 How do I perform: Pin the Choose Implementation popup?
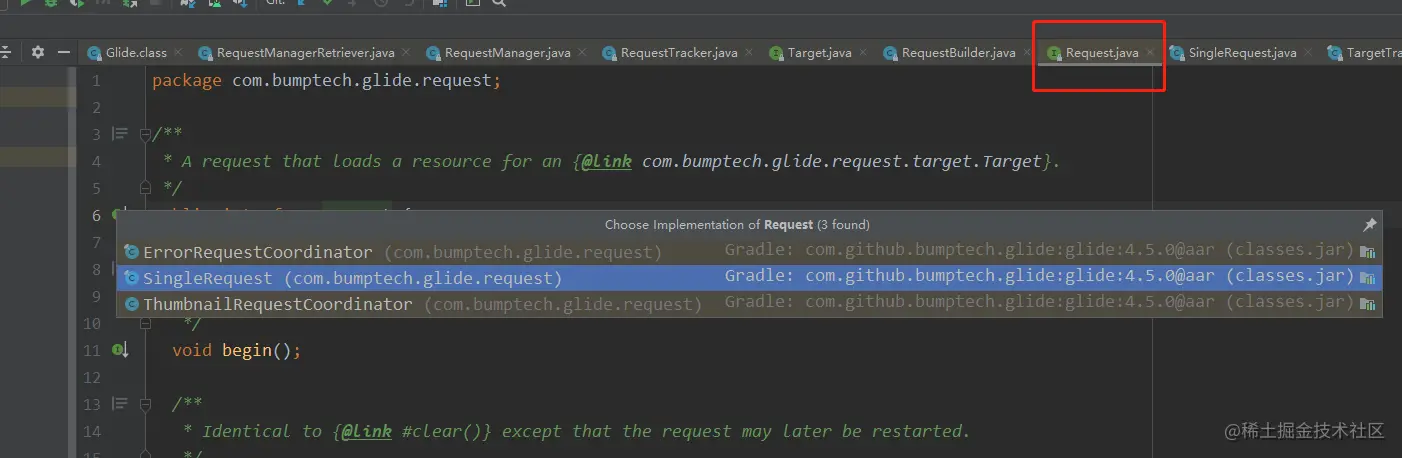point(1370,225)
